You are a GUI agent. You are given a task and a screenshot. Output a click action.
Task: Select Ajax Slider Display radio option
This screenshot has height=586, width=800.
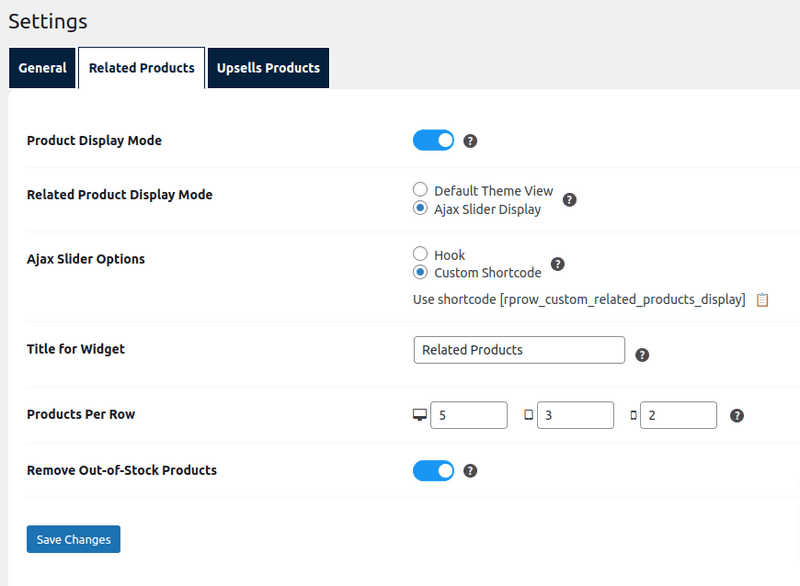(x=421, y=209)
